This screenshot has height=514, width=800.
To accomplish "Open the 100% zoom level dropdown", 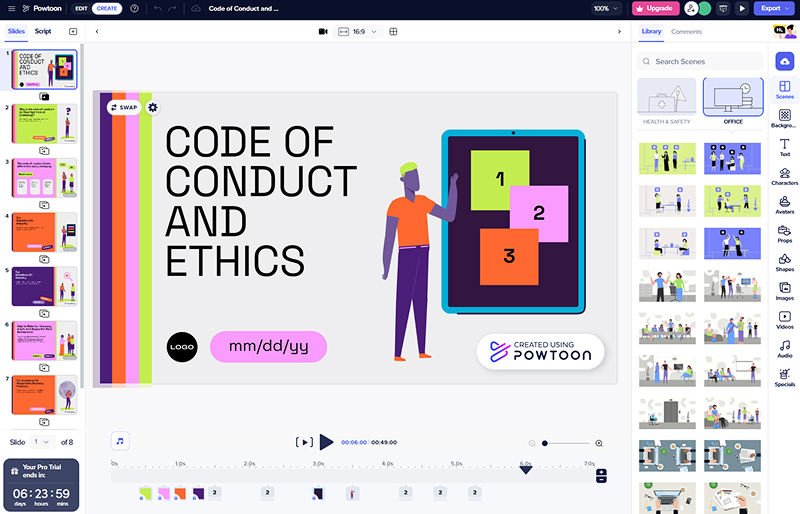I will (x=606, y=8).
